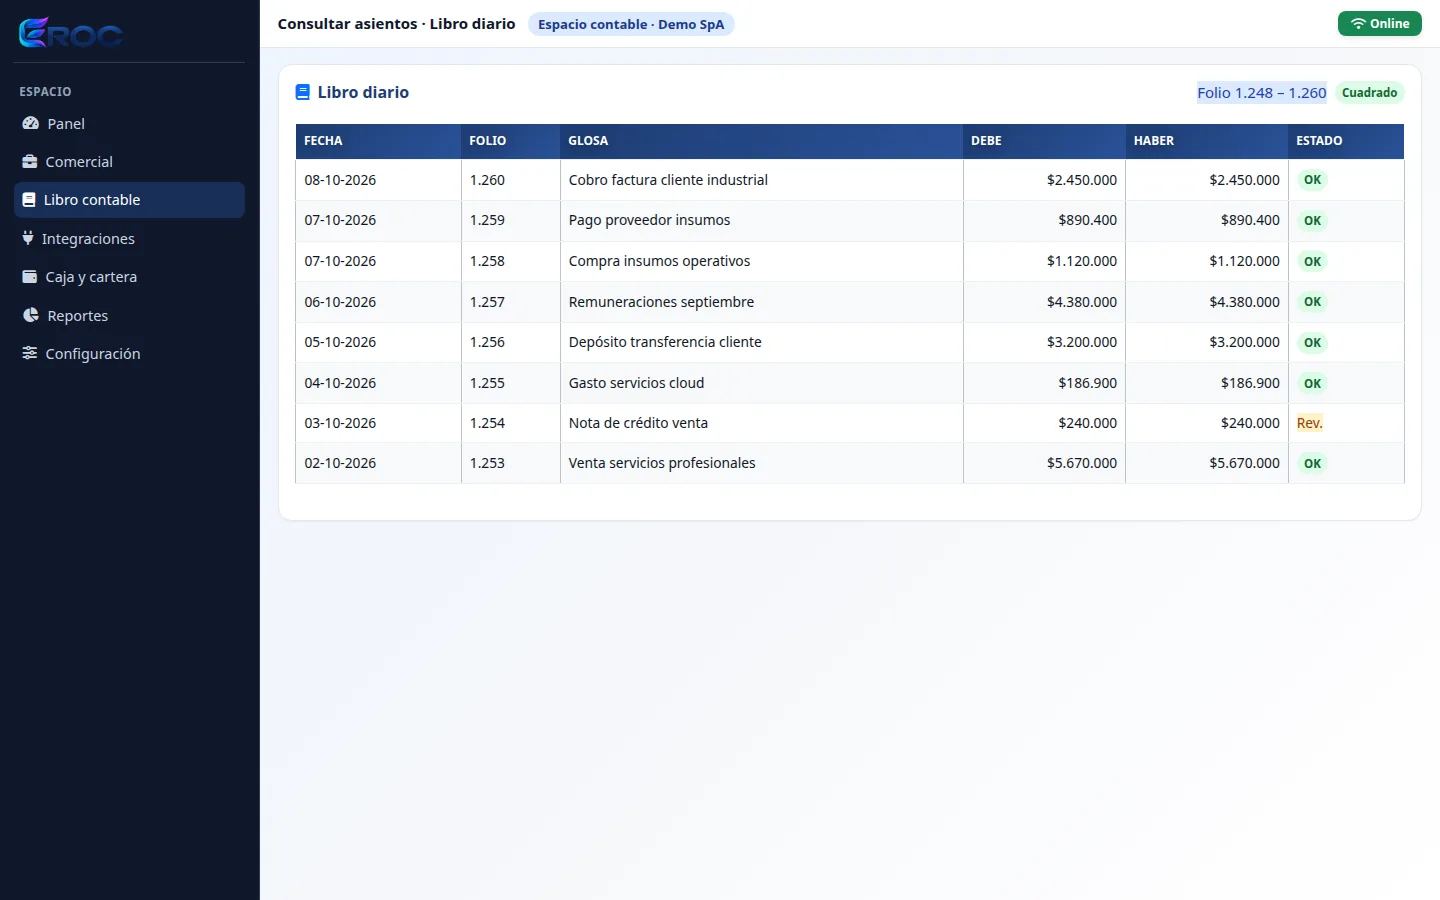Click date 03-10-2026
This screenshot has width=1440, height=900.
[340, 423]
